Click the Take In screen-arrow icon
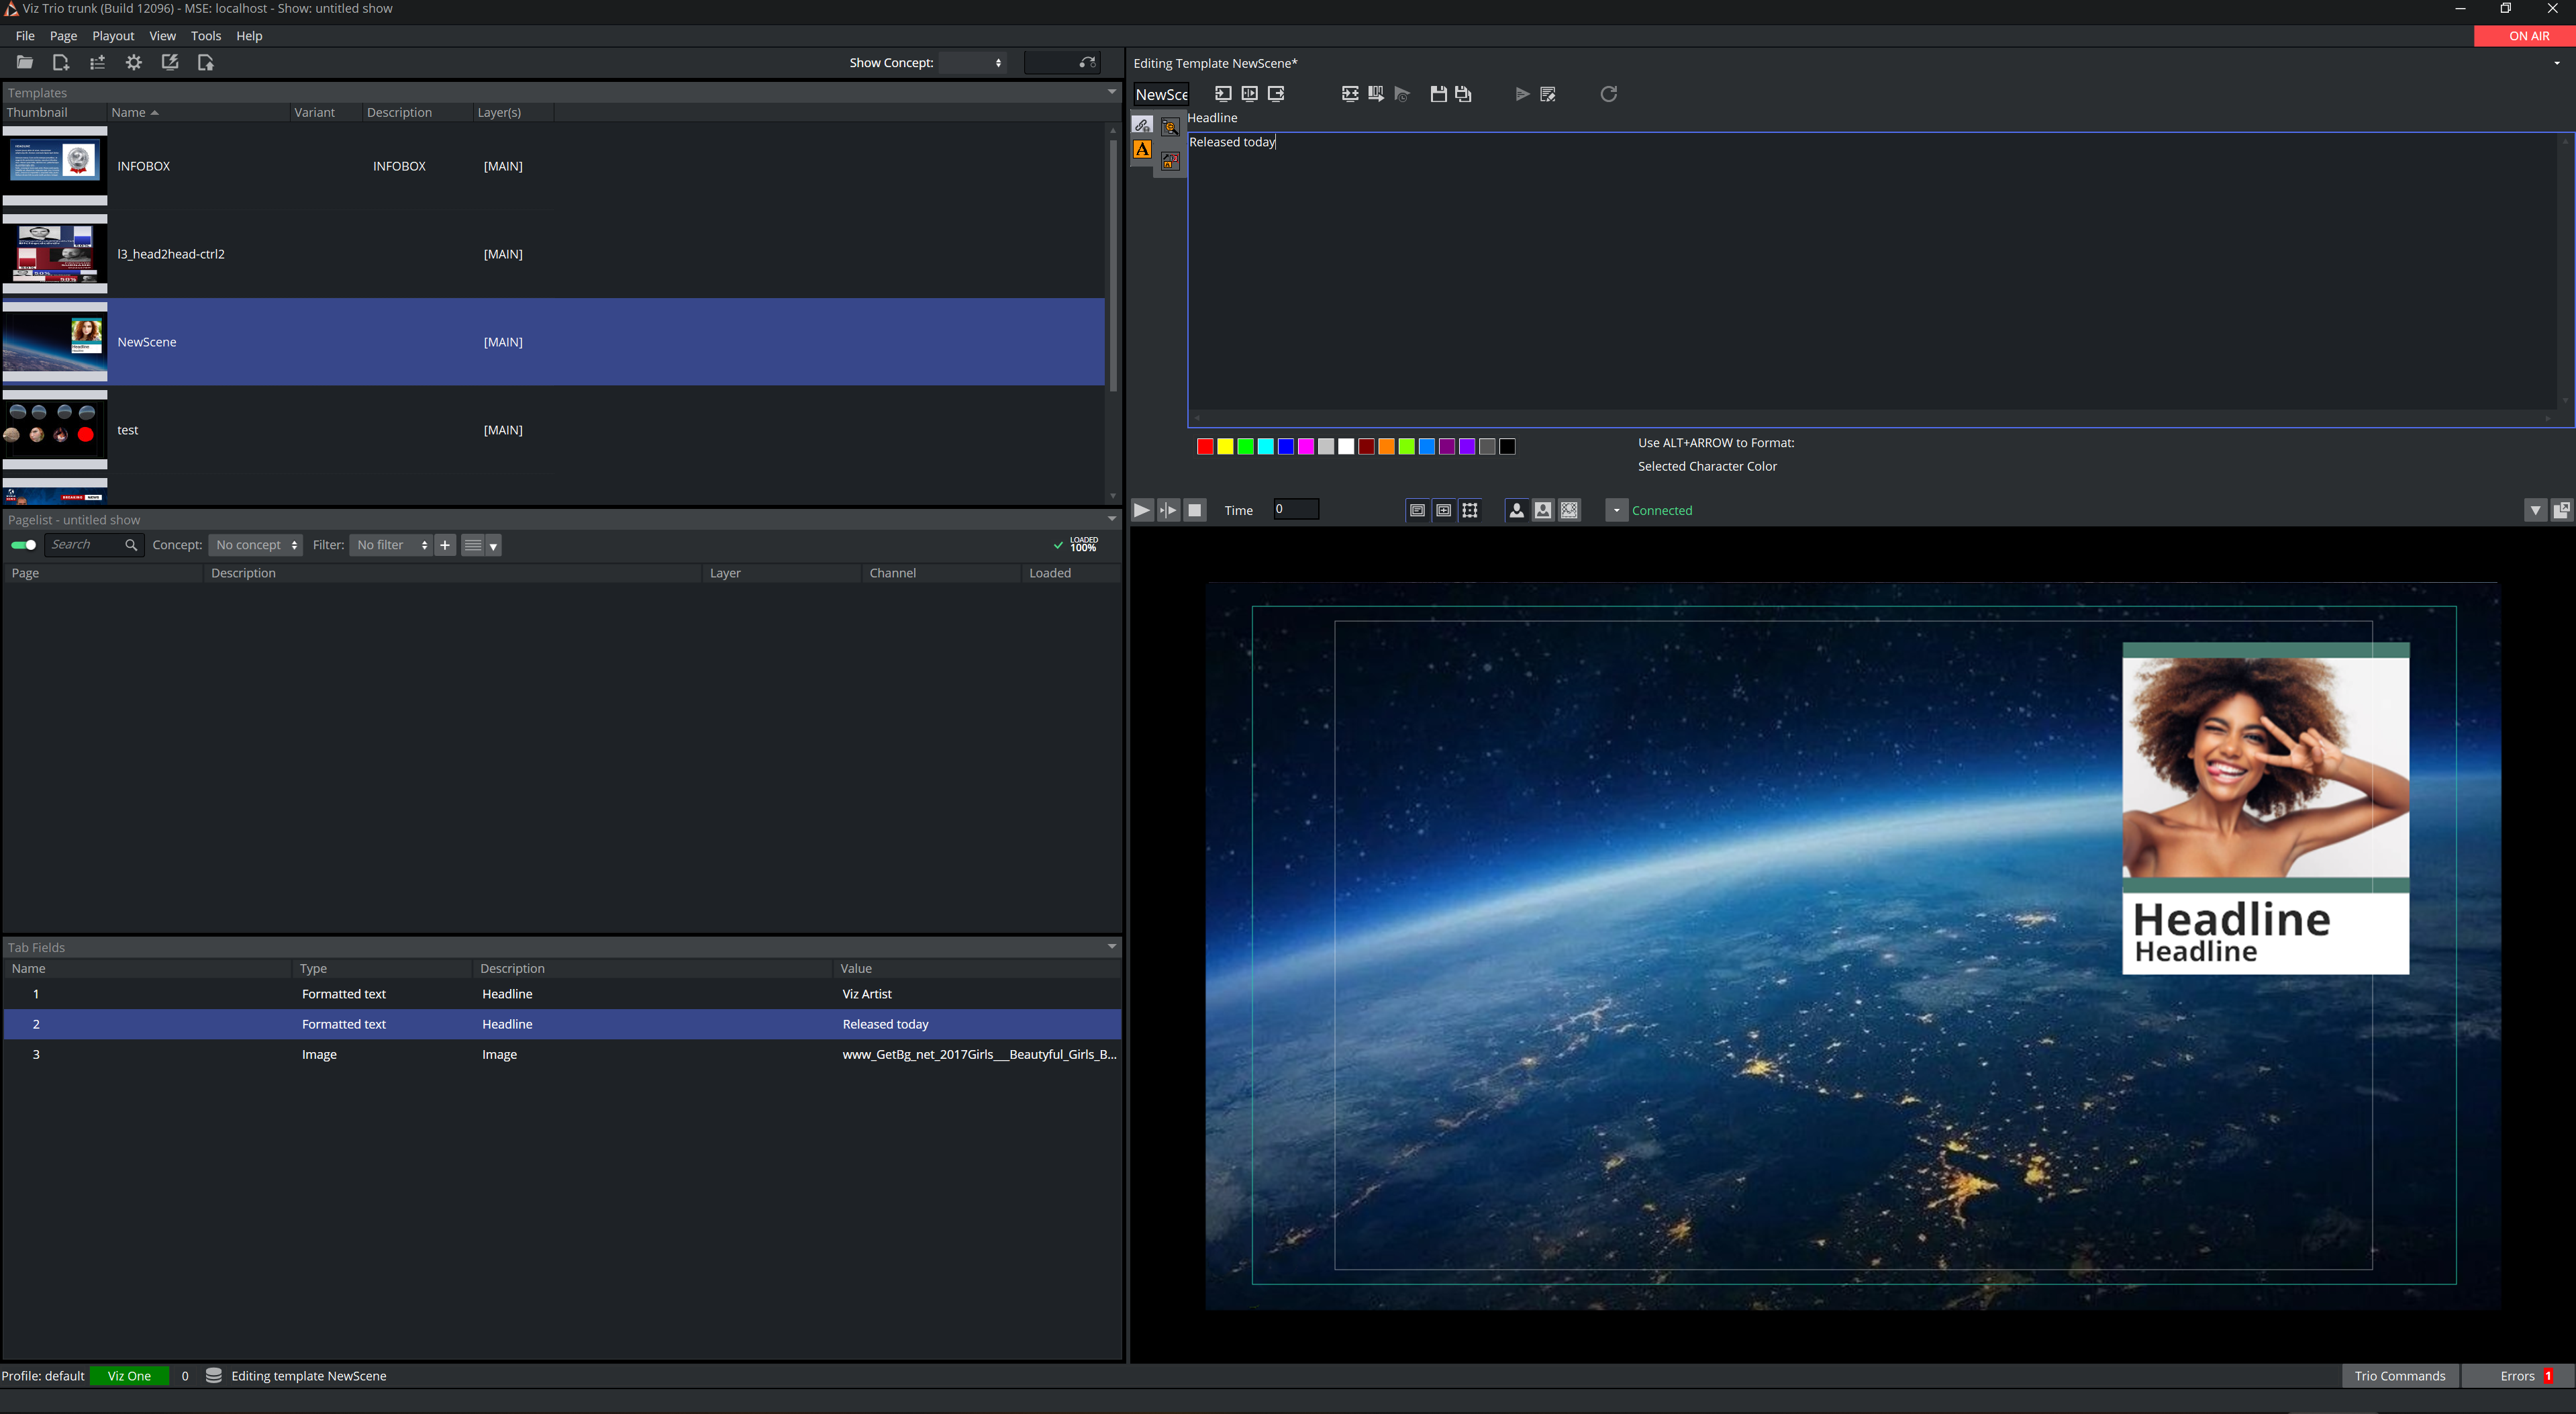This screenshot has height=1414, width=2576. 1223,94
